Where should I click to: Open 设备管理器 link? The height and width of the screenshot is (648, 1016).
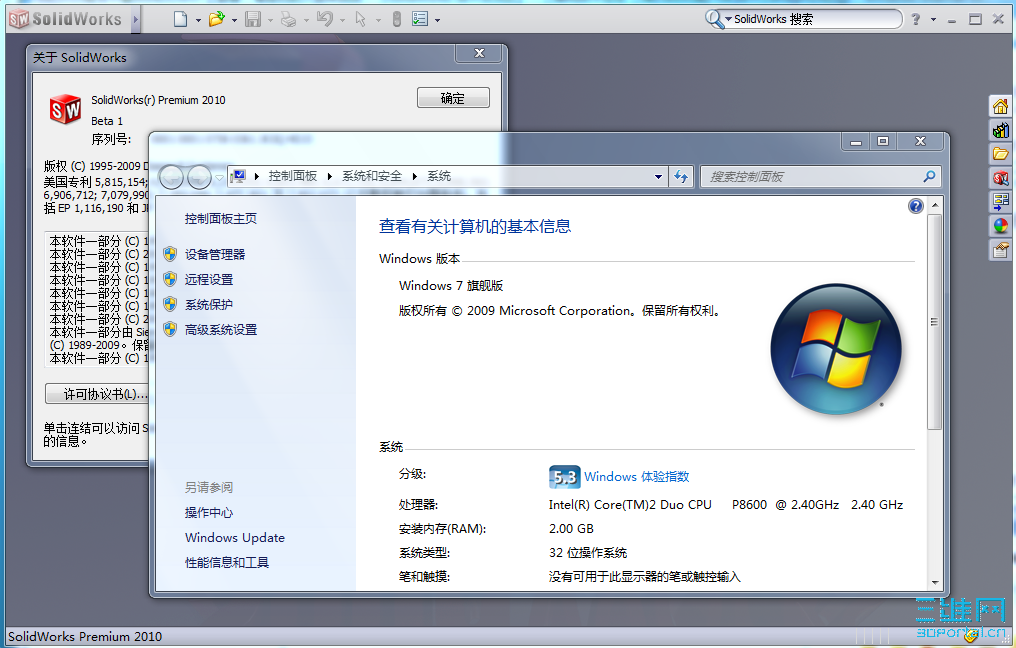click(x=215, y=255)
